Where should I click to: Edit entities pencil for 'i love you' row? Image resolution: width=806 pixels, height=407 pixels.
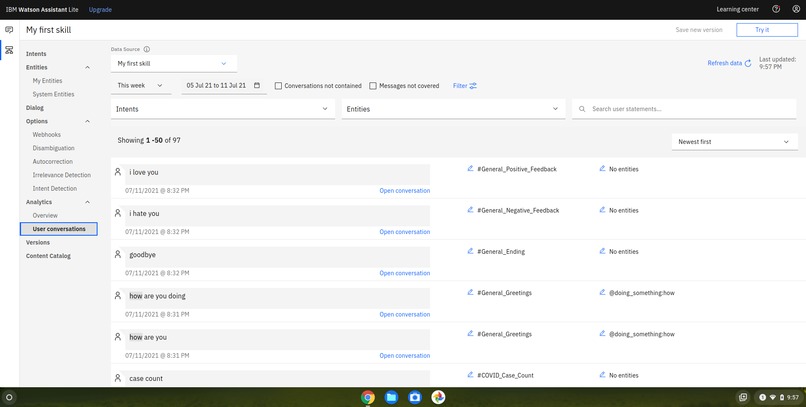point(602,168)
